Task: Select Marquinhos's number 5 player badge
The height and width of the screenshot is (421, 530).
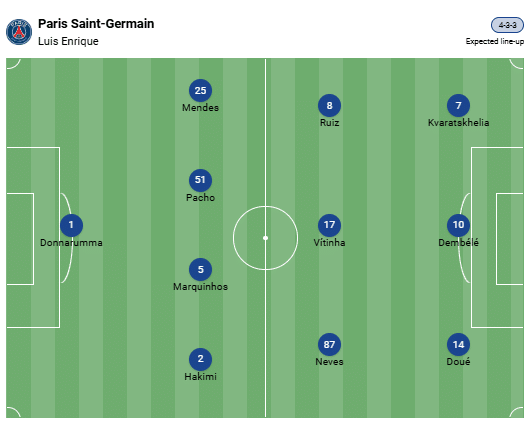Action: point(200,270)
